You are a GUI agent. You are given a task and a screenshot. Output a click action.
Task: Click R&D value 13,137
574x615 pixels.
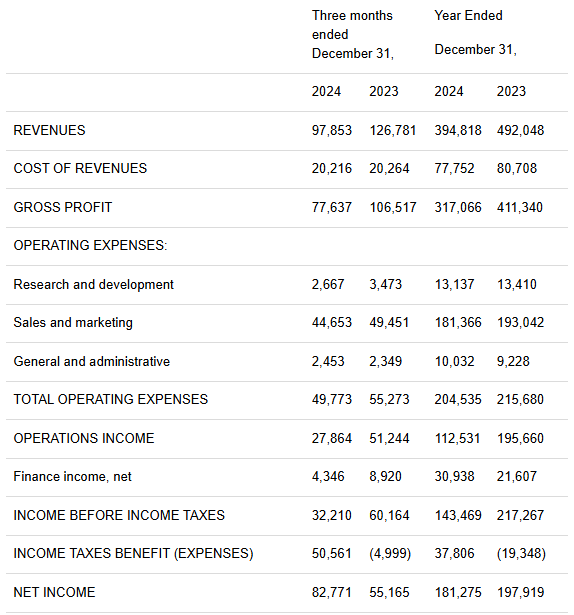[x=454, y=284]
